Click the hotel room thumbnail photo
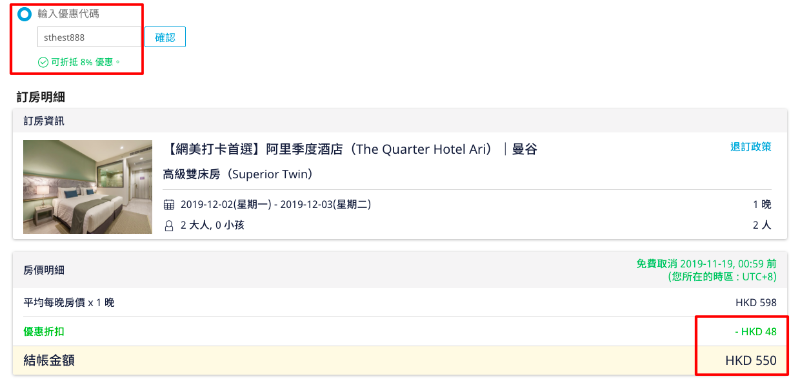 87,187
